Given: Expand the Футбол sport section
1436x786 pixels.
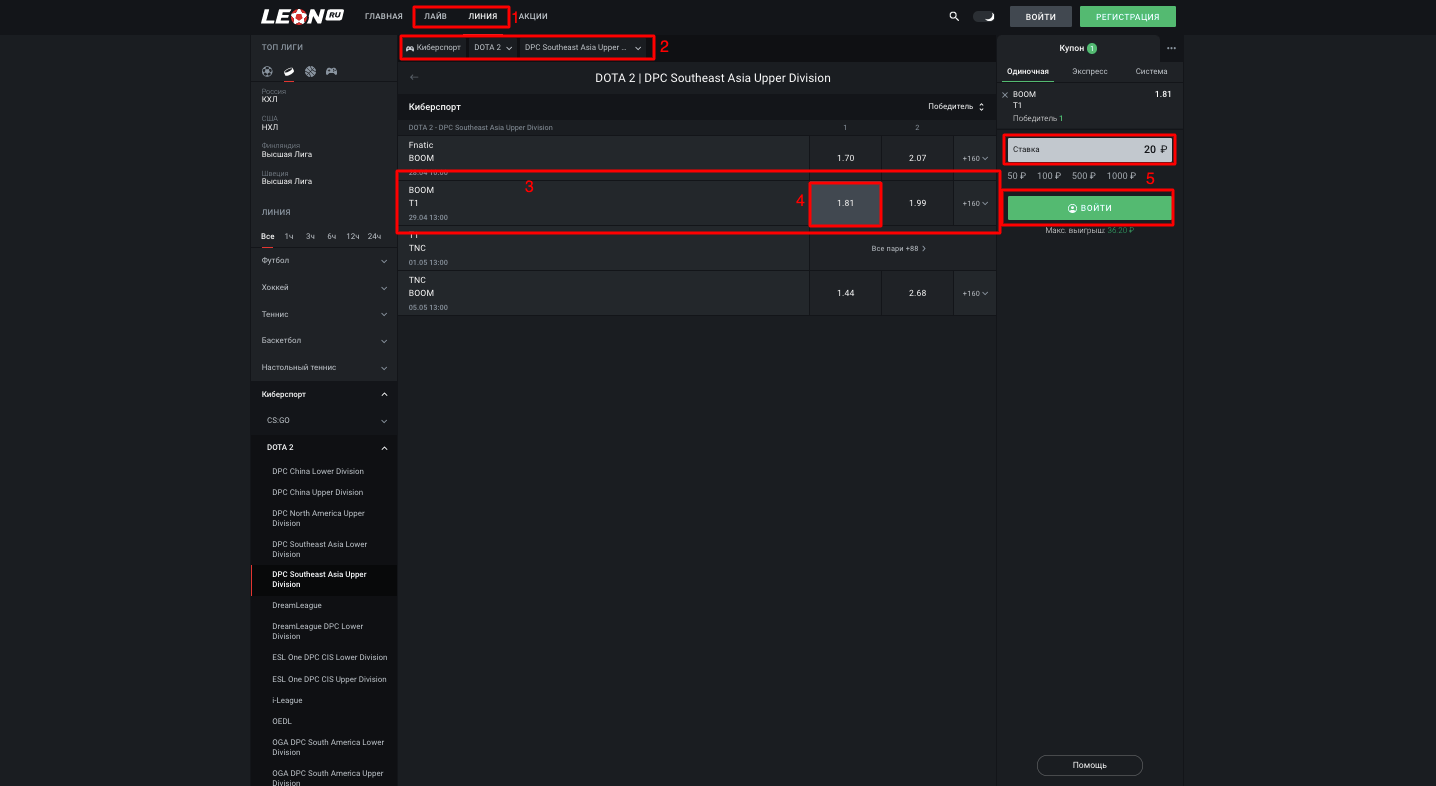Looking at the screenshot, I should pyautogui.click(x=324, y=260).
